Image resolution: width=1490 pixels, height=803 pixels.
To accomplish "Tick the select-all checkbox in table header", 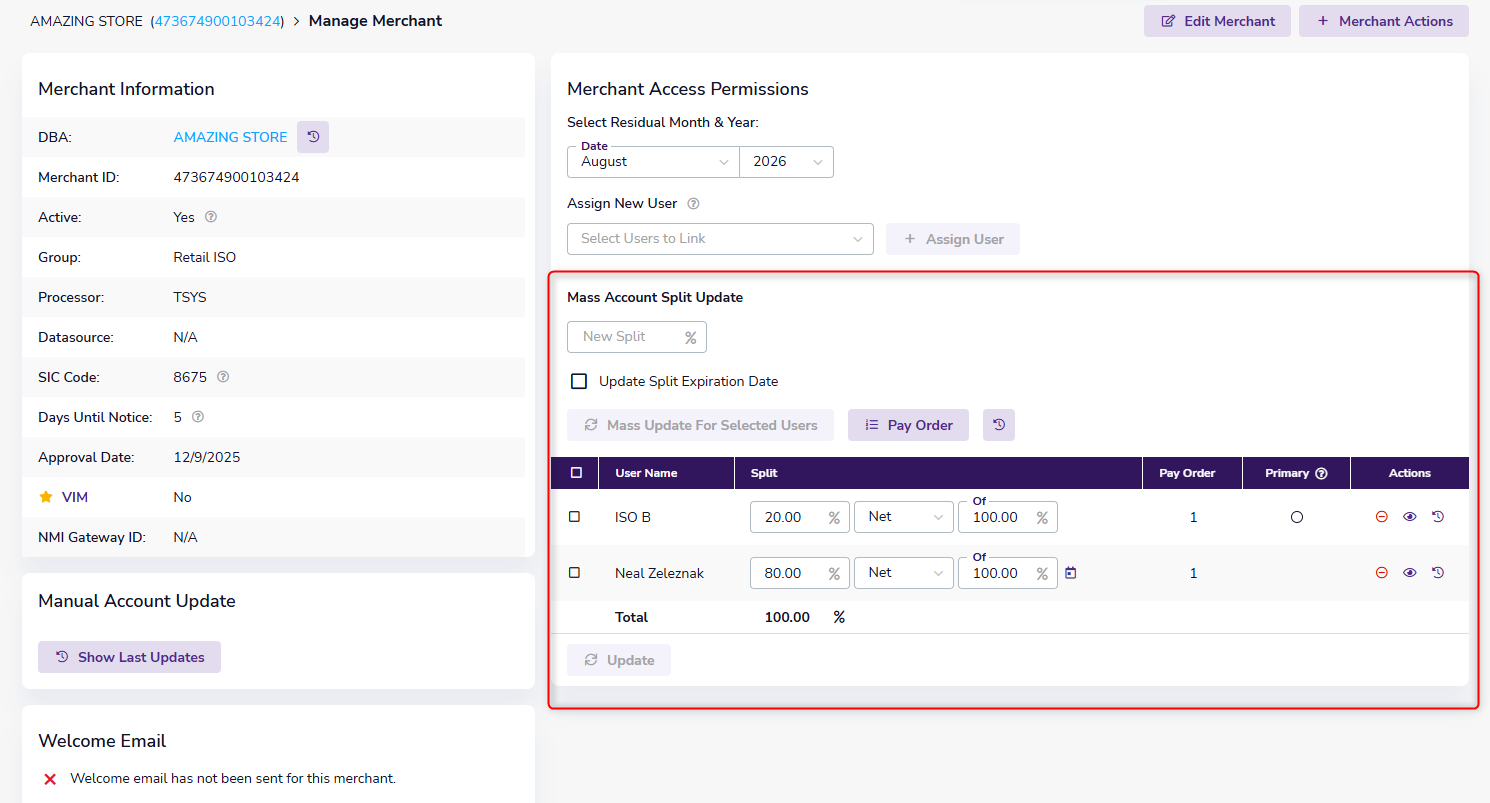I will [x=576, y=473].
